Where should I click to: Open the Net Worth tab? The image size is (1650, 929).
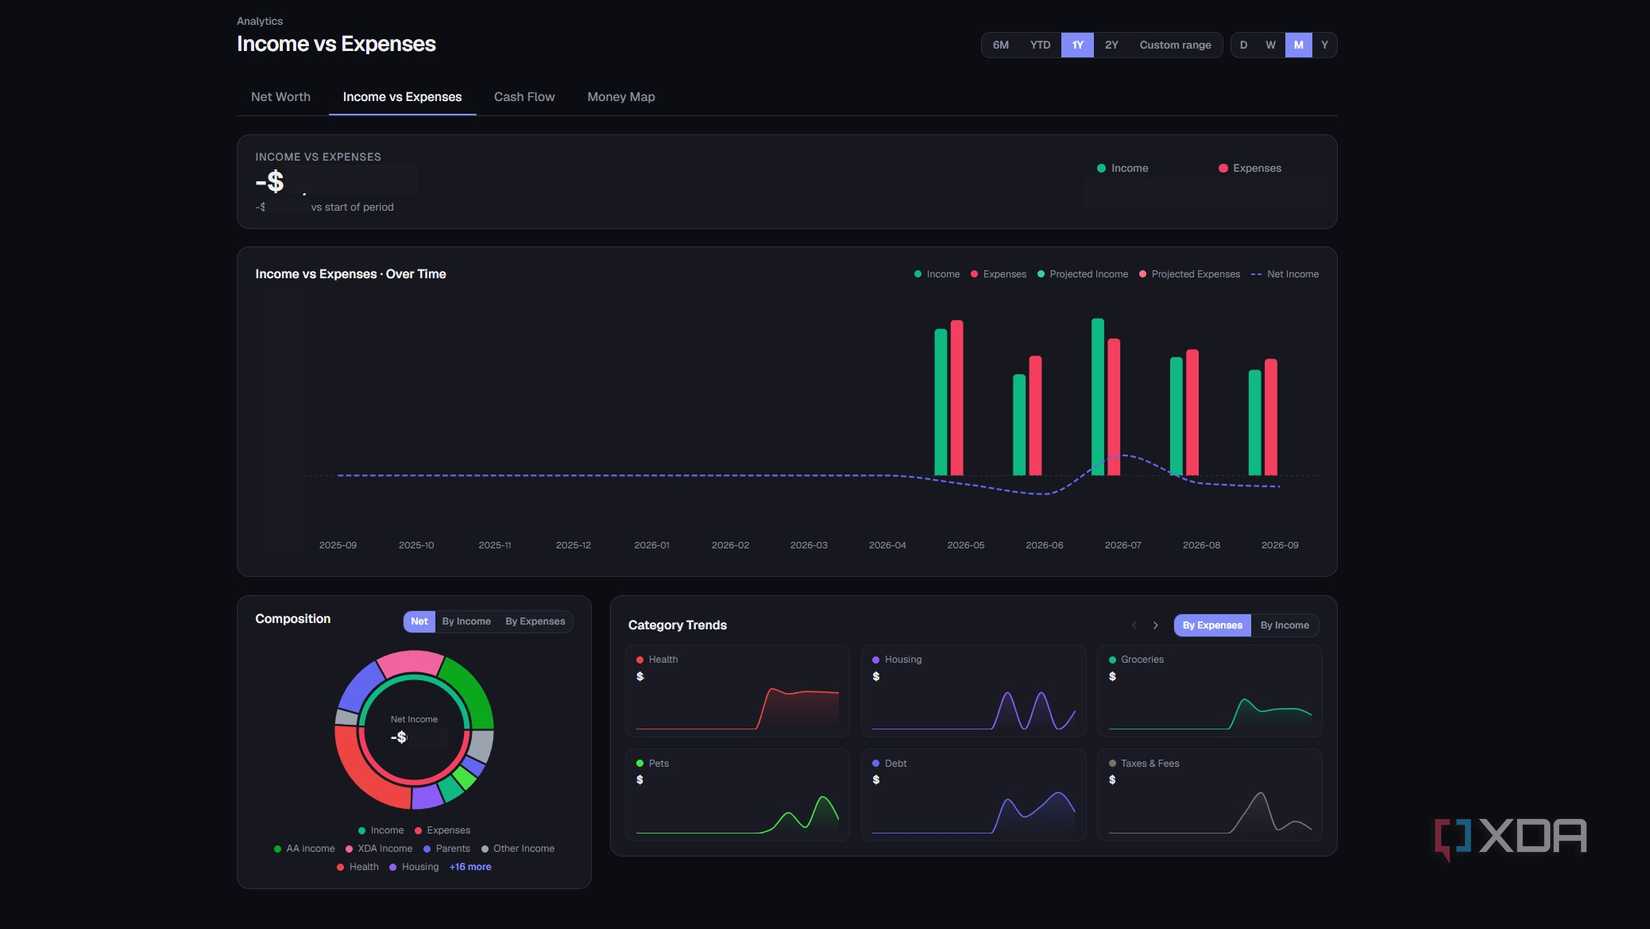point(280,97)
